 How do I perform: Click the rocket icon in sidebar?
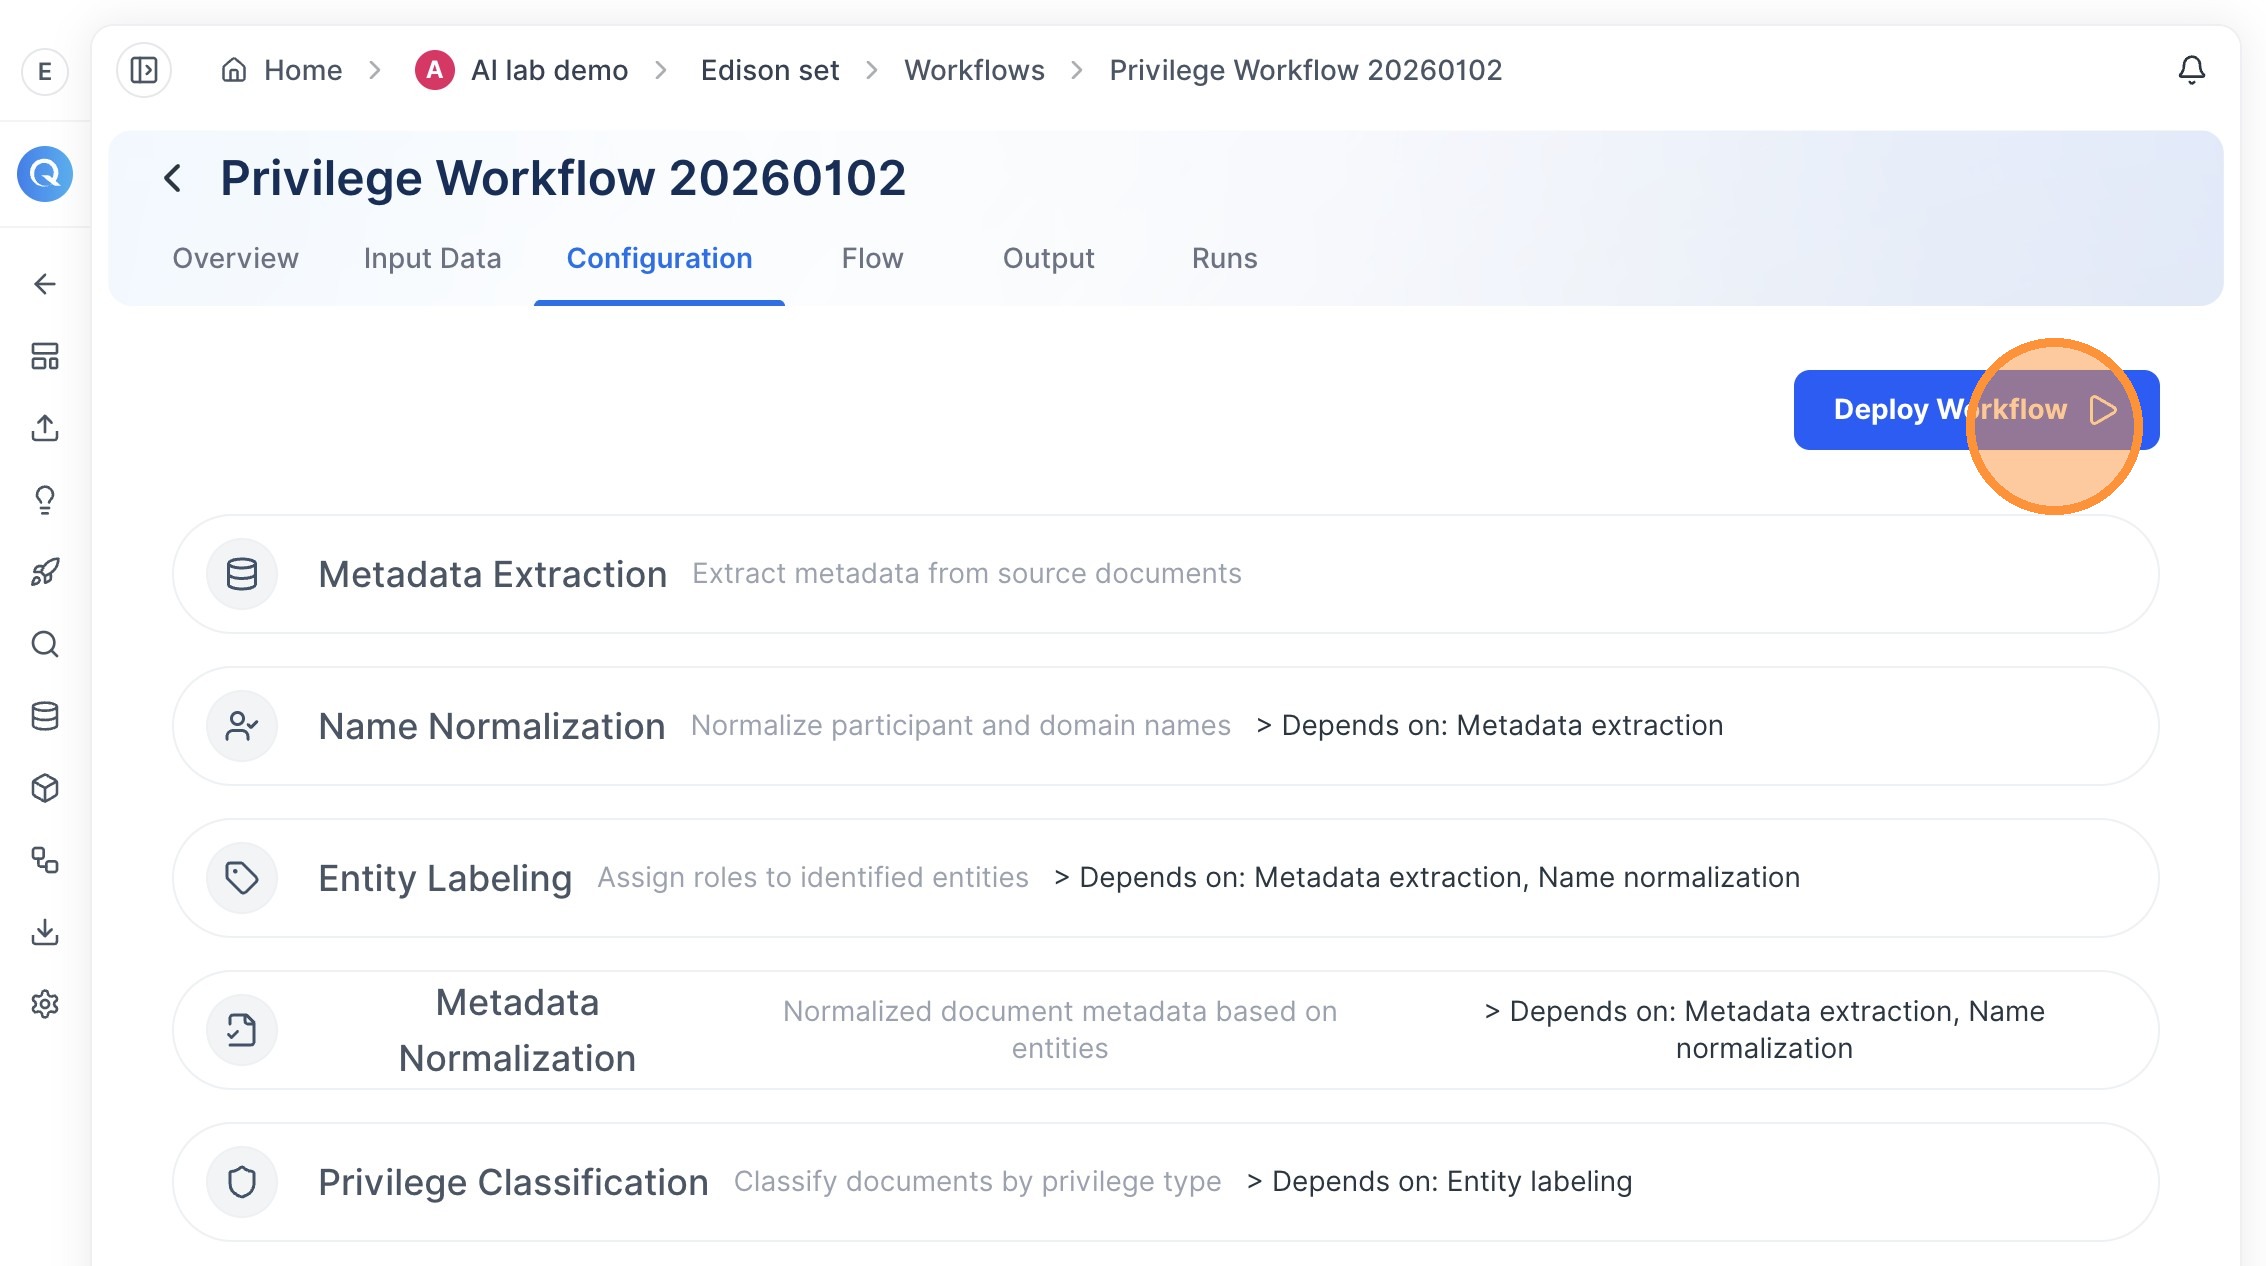tap(45, 572)
